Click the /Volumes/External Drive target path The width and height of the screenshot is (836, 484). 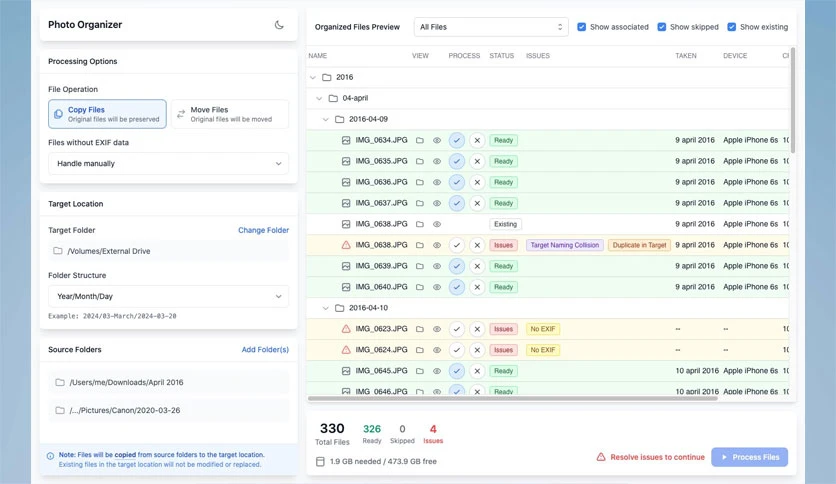168,251
